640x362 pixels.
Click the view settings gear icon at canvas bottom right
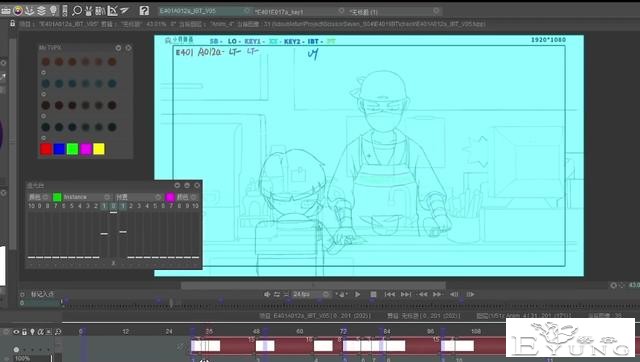click(613, 285)
